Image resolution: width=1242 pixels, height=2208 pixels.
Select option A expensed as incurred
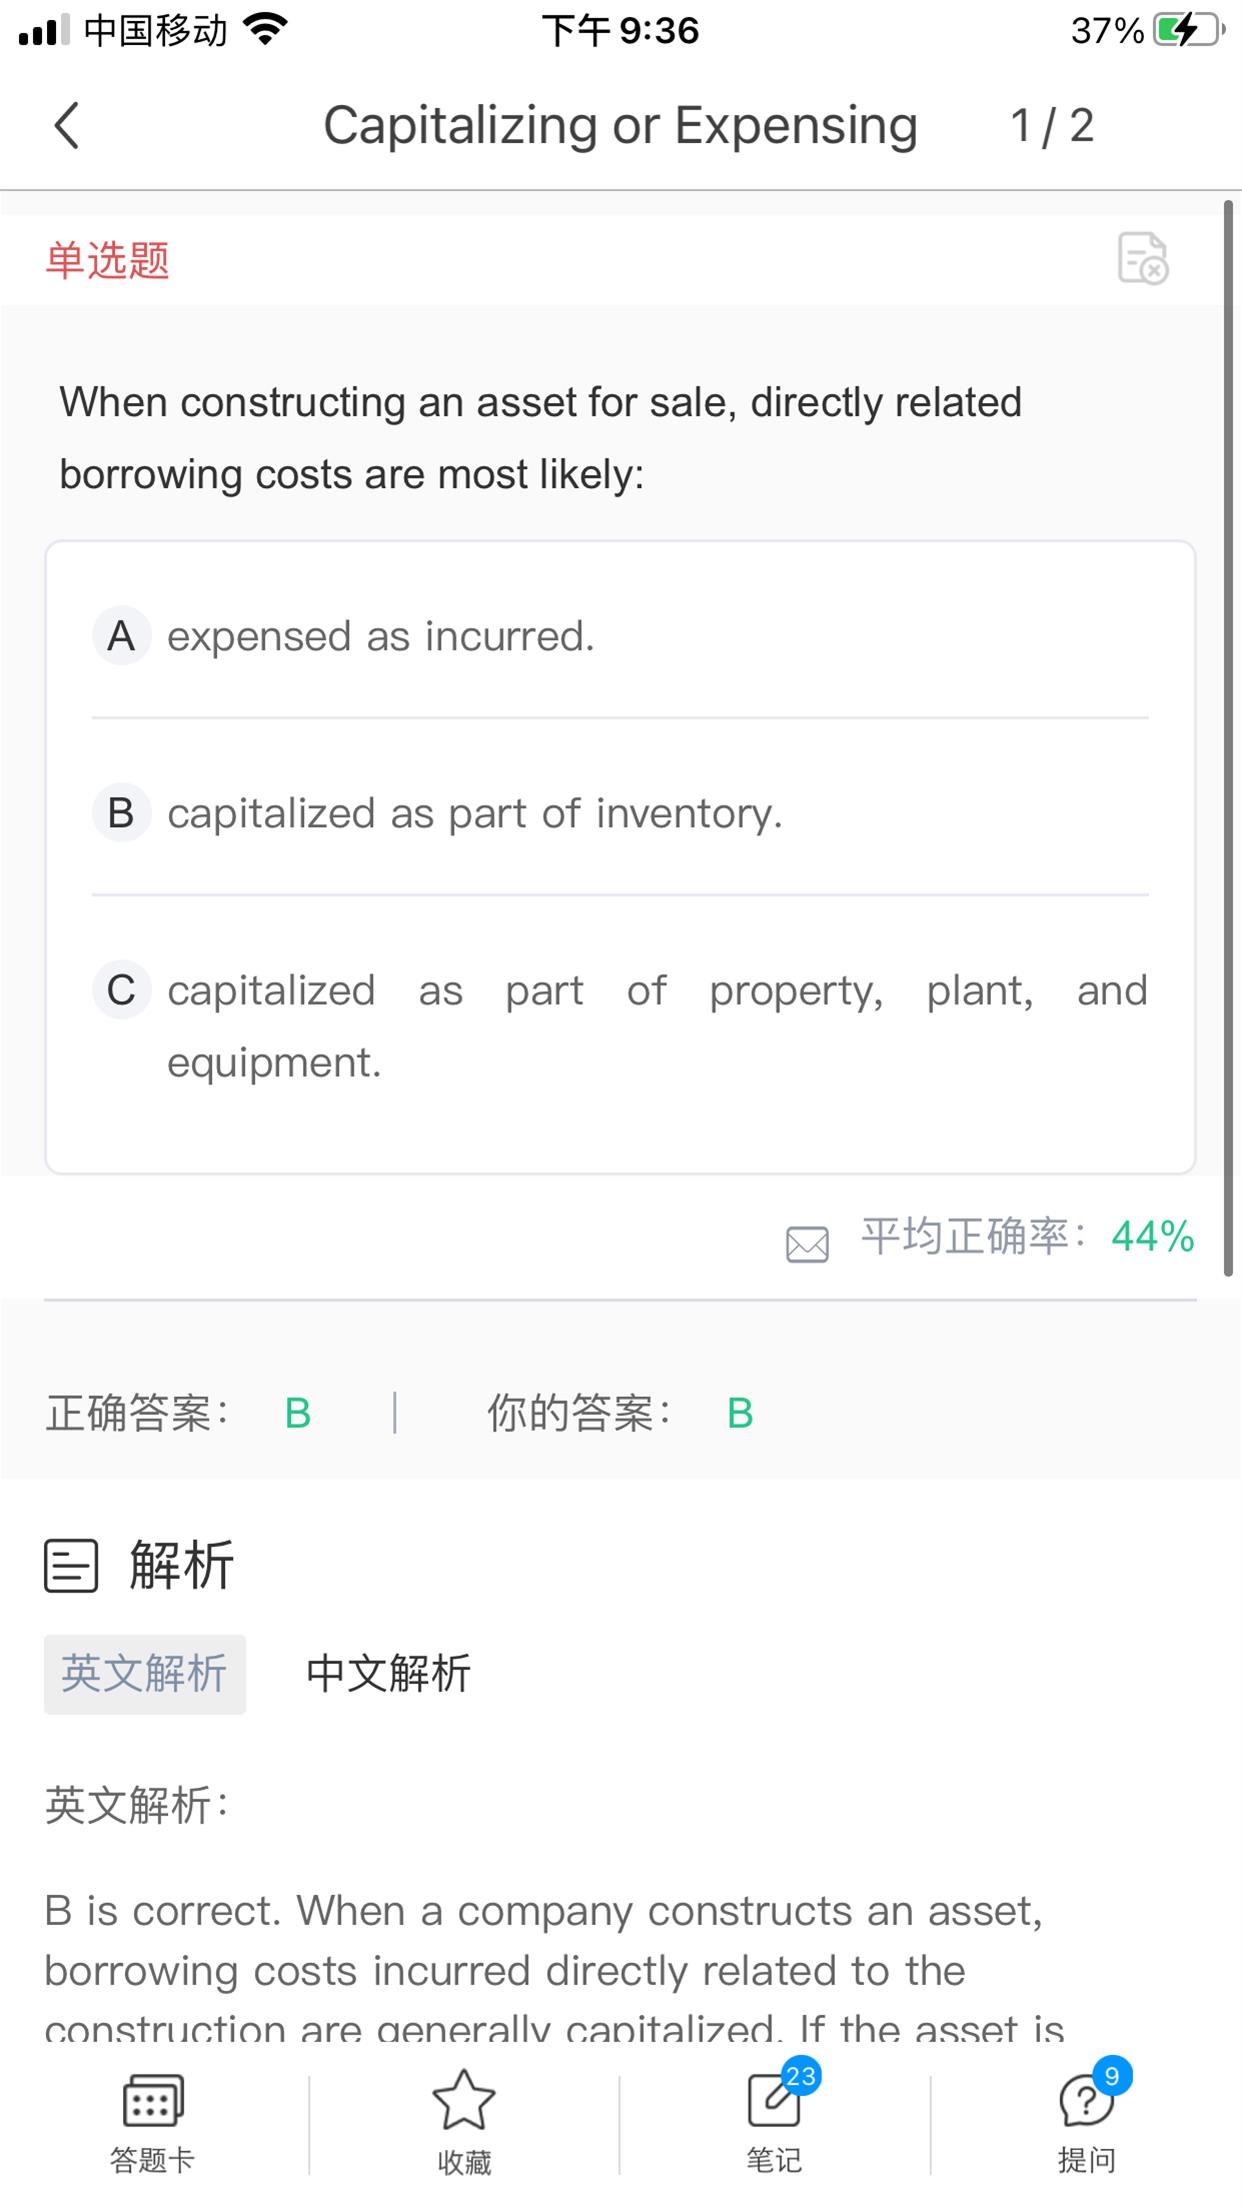click(x=620, y=636)
